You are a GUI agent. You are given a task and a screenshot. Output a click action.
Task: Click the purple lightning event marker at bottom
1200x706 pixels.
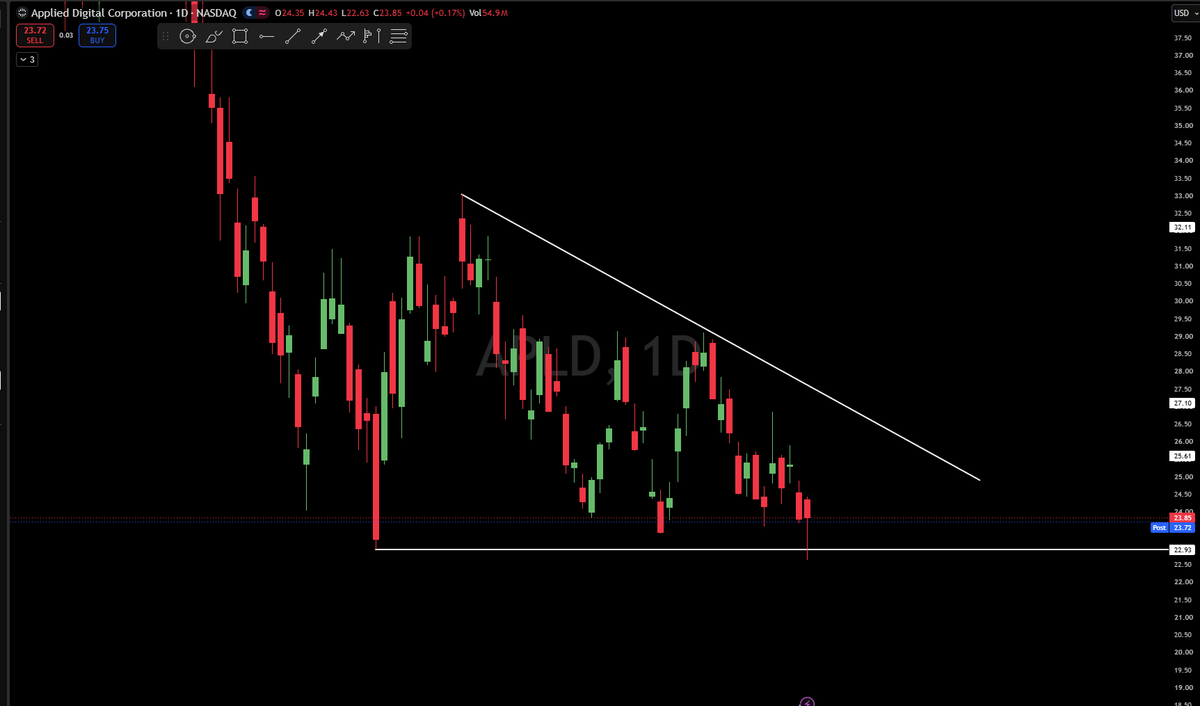tap(808, 701)
